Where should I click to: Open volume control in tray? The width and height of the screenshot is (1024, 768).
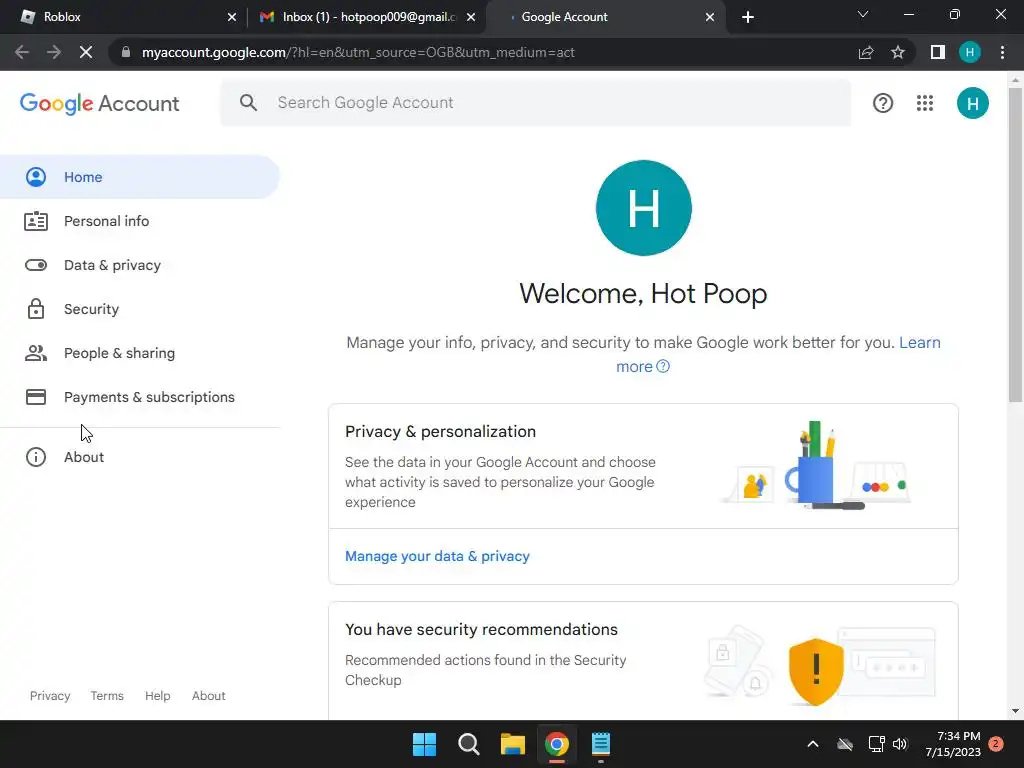point(900,744)
